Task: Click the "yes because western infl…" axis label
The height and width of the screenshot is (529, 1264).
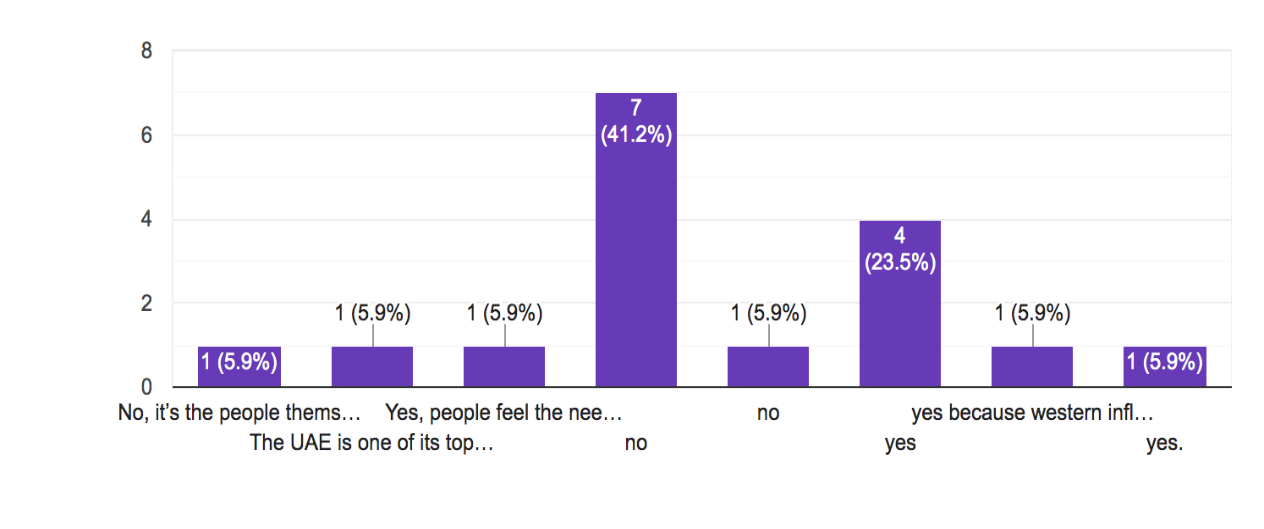Action: [x=1032, y=413]
